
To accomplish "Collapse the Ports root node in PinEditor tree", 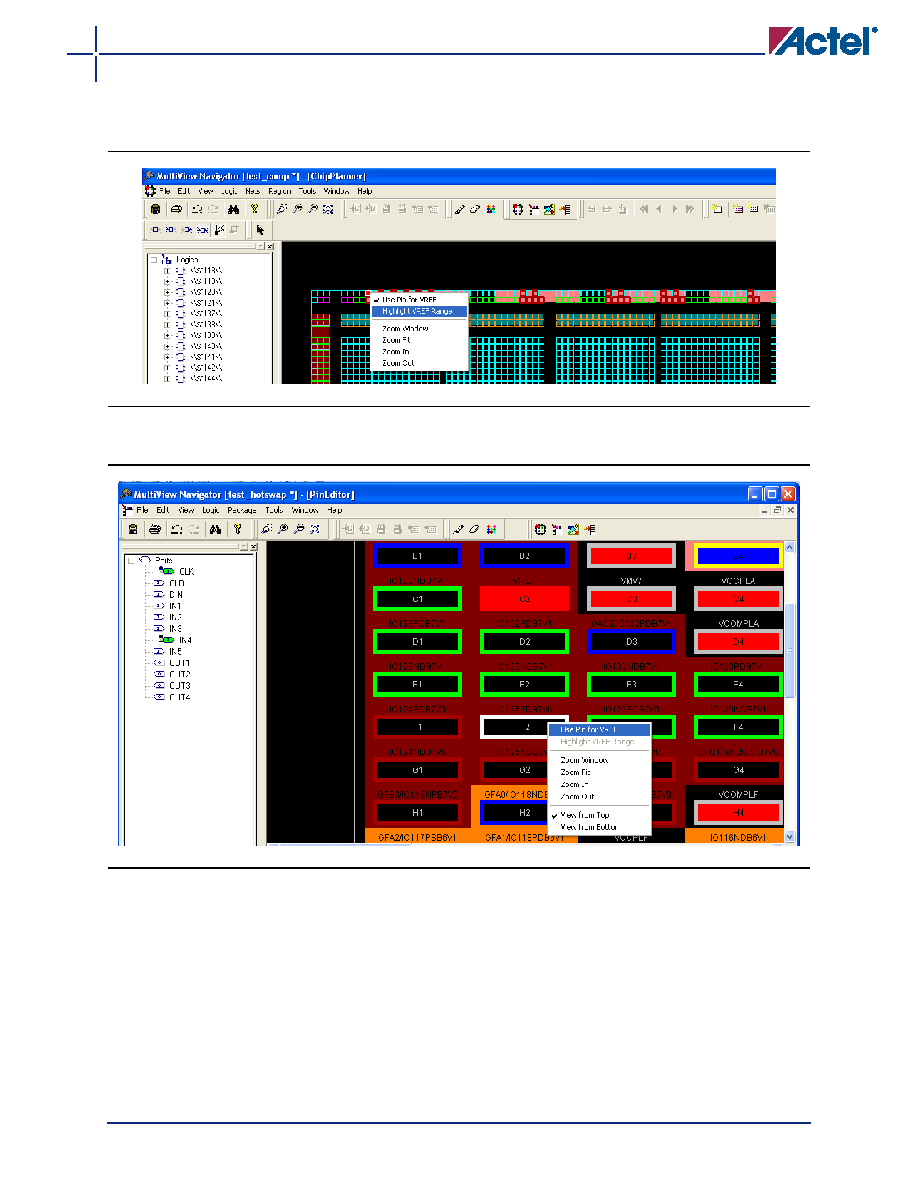I will pyautogui.click(x=131, y=561).
